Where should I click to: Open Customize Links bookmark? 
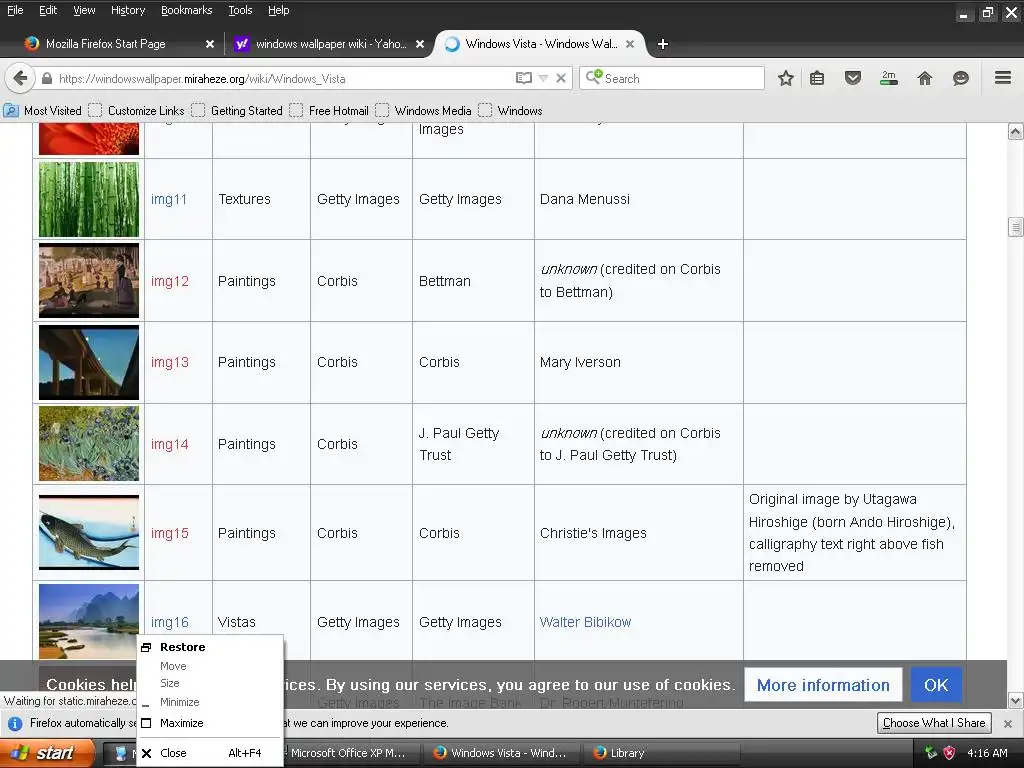click(x=136, y=110)
